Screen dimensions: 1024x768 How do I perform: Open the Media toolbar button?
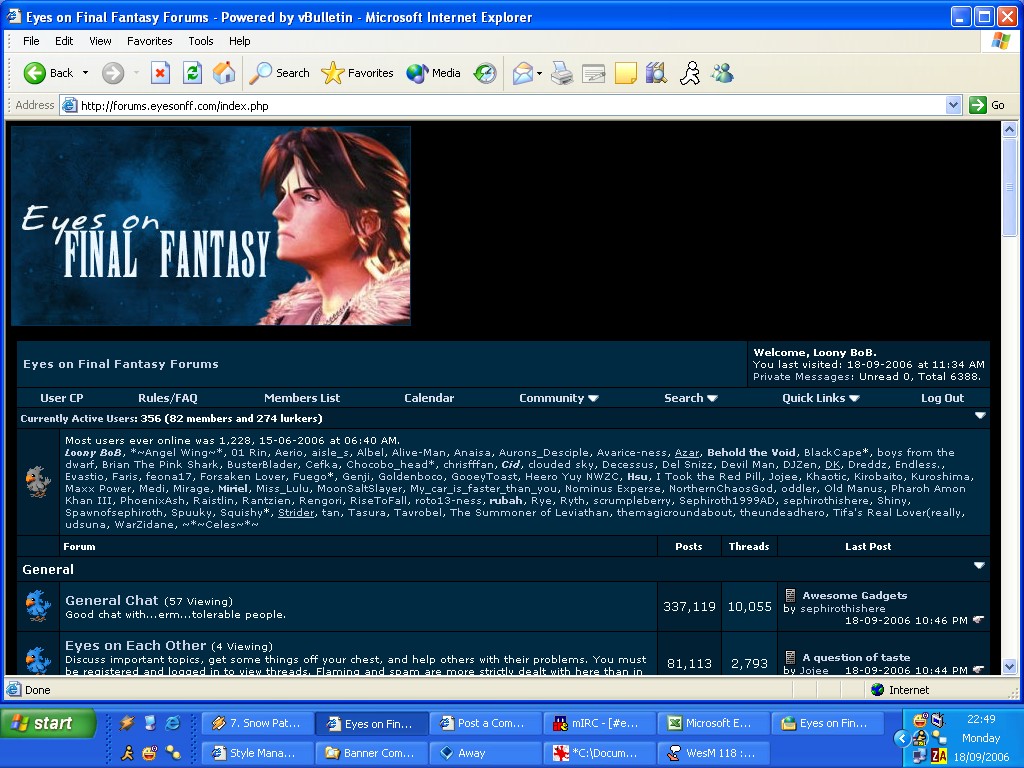(433, 72)
